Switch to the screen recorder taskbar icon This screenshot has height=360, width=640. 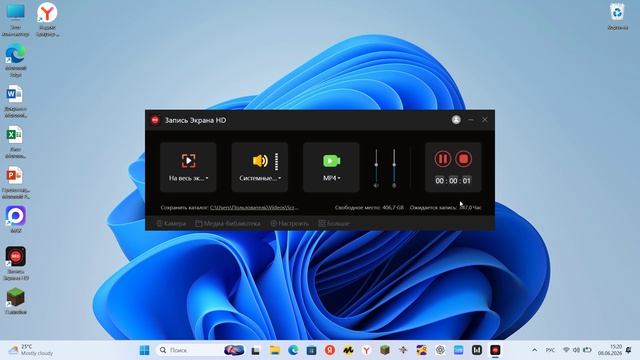pyautogui.click(x=495, y=350)
